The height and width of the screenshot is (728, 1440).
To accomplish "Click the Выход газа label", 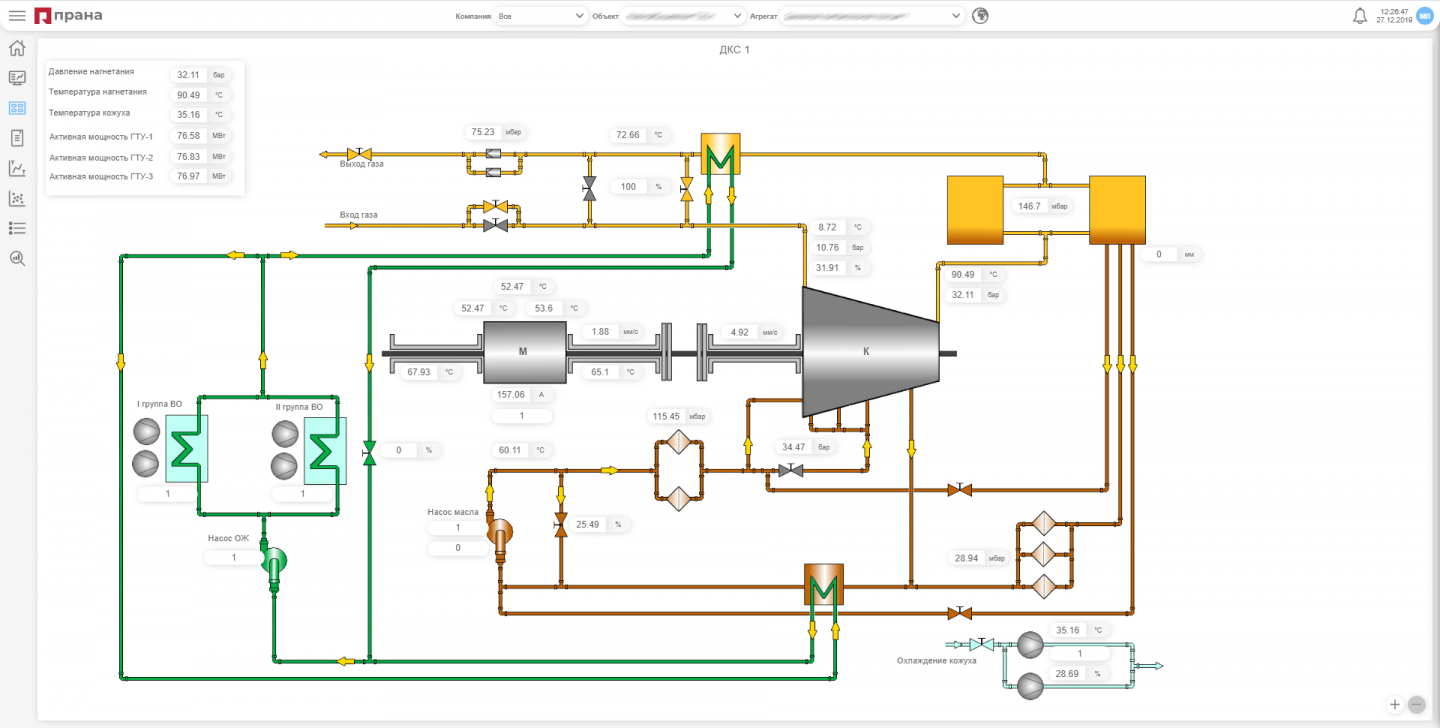I will pyautogui.click(x=361, y=164).
